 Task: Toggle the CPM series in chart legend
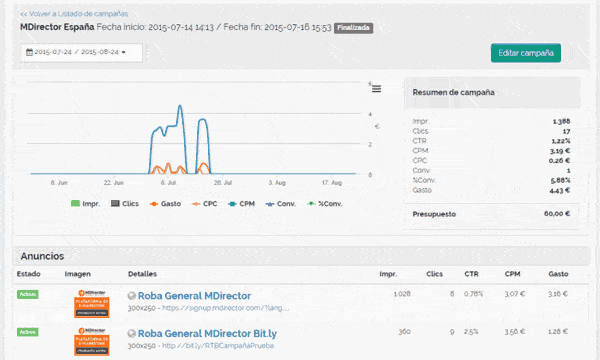(241, 204)
